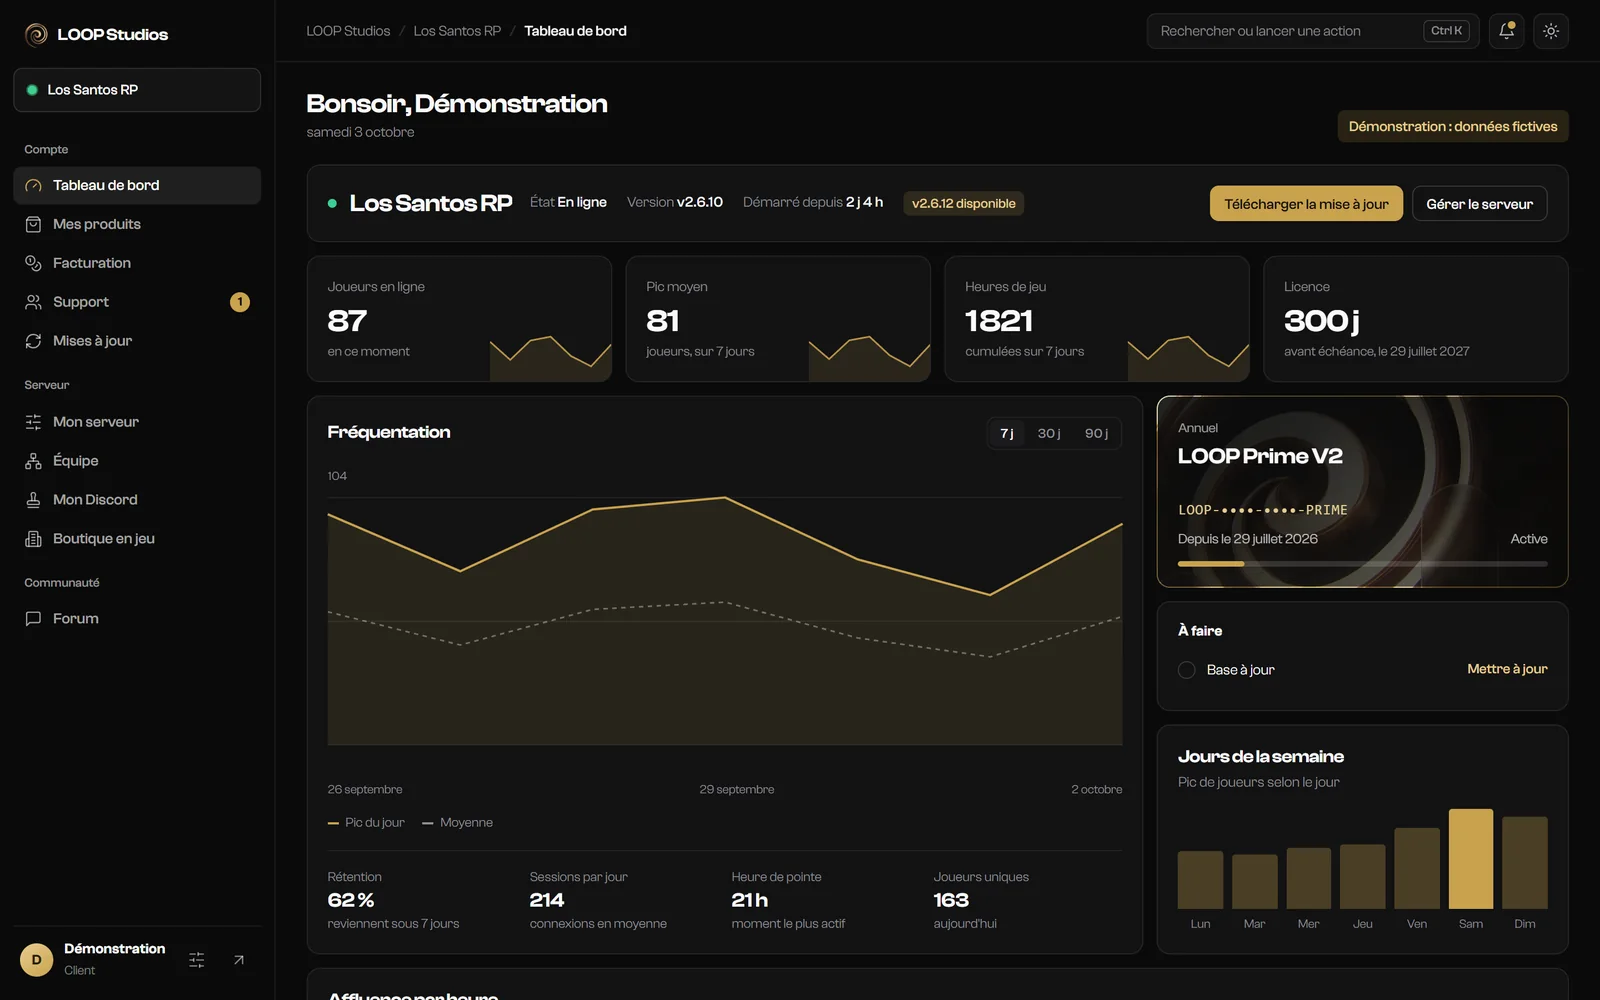Click the Mes produits package icon
Screen dimensions: 1600x1000
33,225
